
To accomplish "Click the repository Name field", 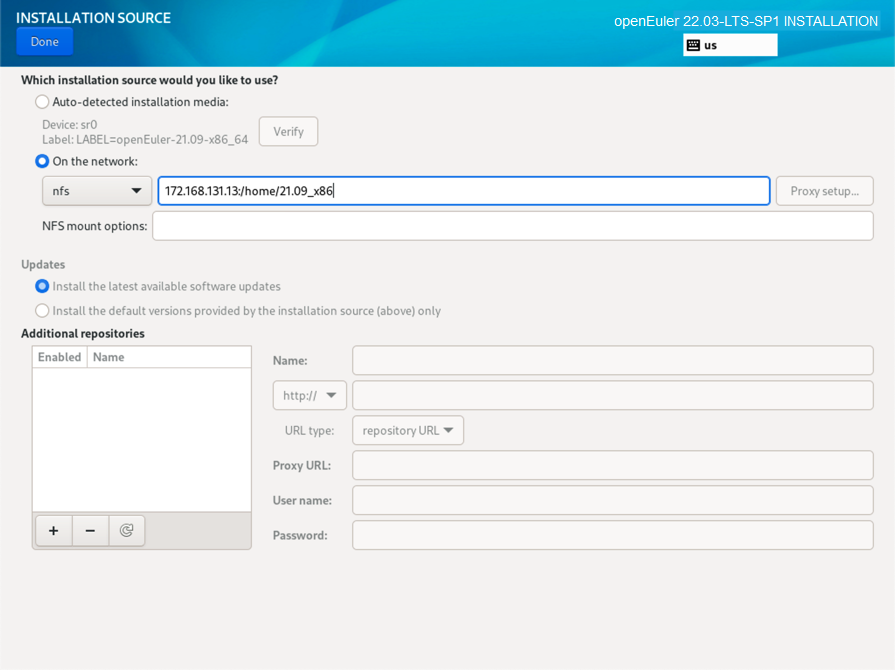I will [x=612, y=360].
